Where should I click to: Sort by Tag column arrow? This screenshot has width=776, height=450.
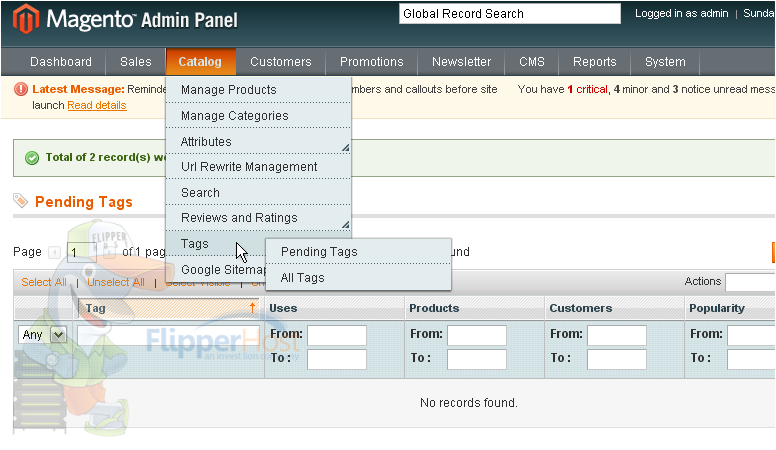point(252,307)
